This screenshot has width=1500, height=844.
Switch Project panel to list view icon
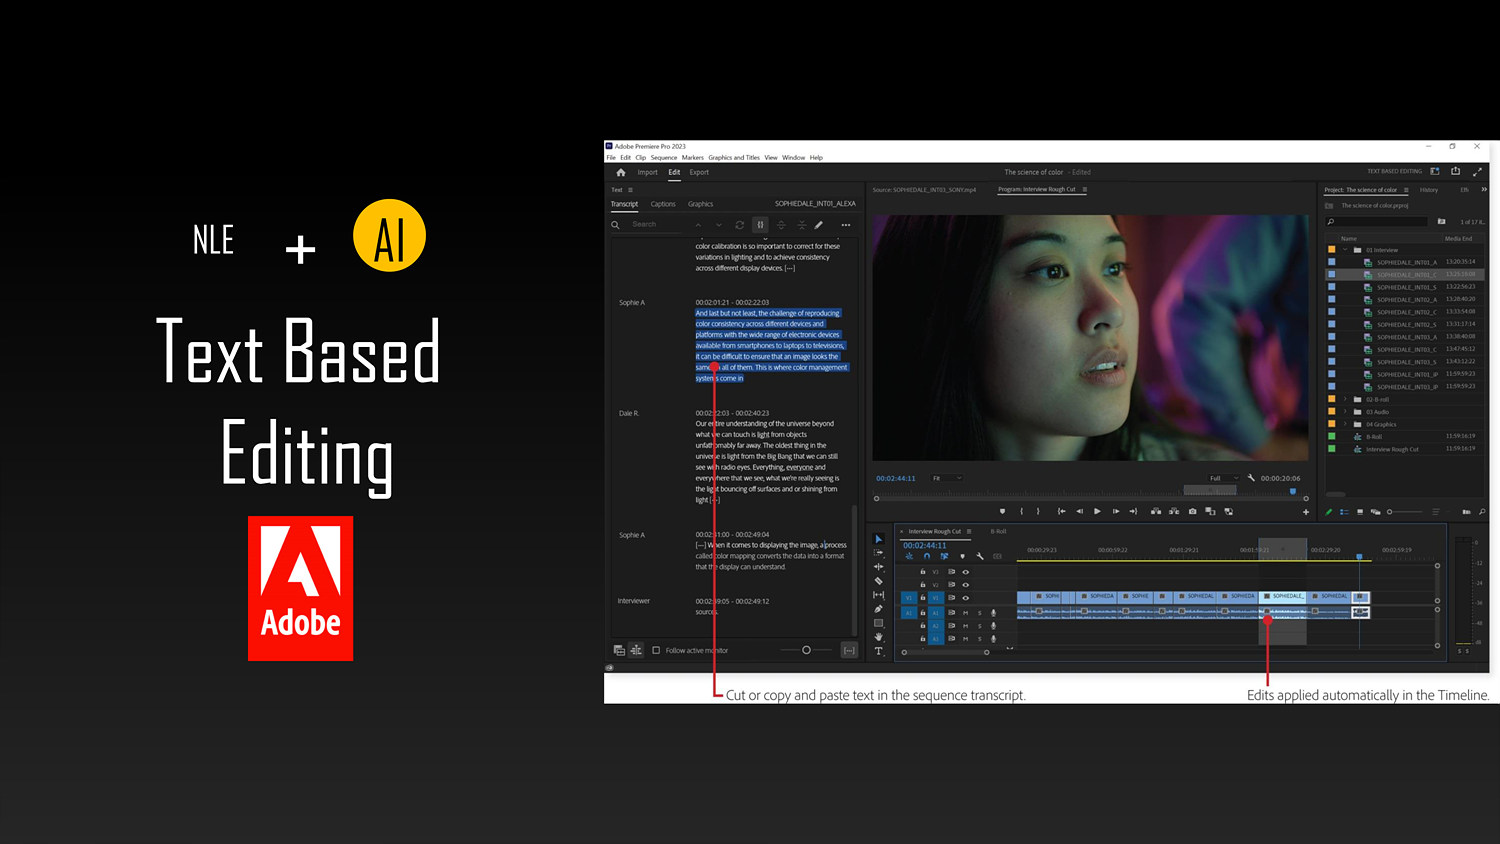[1344, 512]
